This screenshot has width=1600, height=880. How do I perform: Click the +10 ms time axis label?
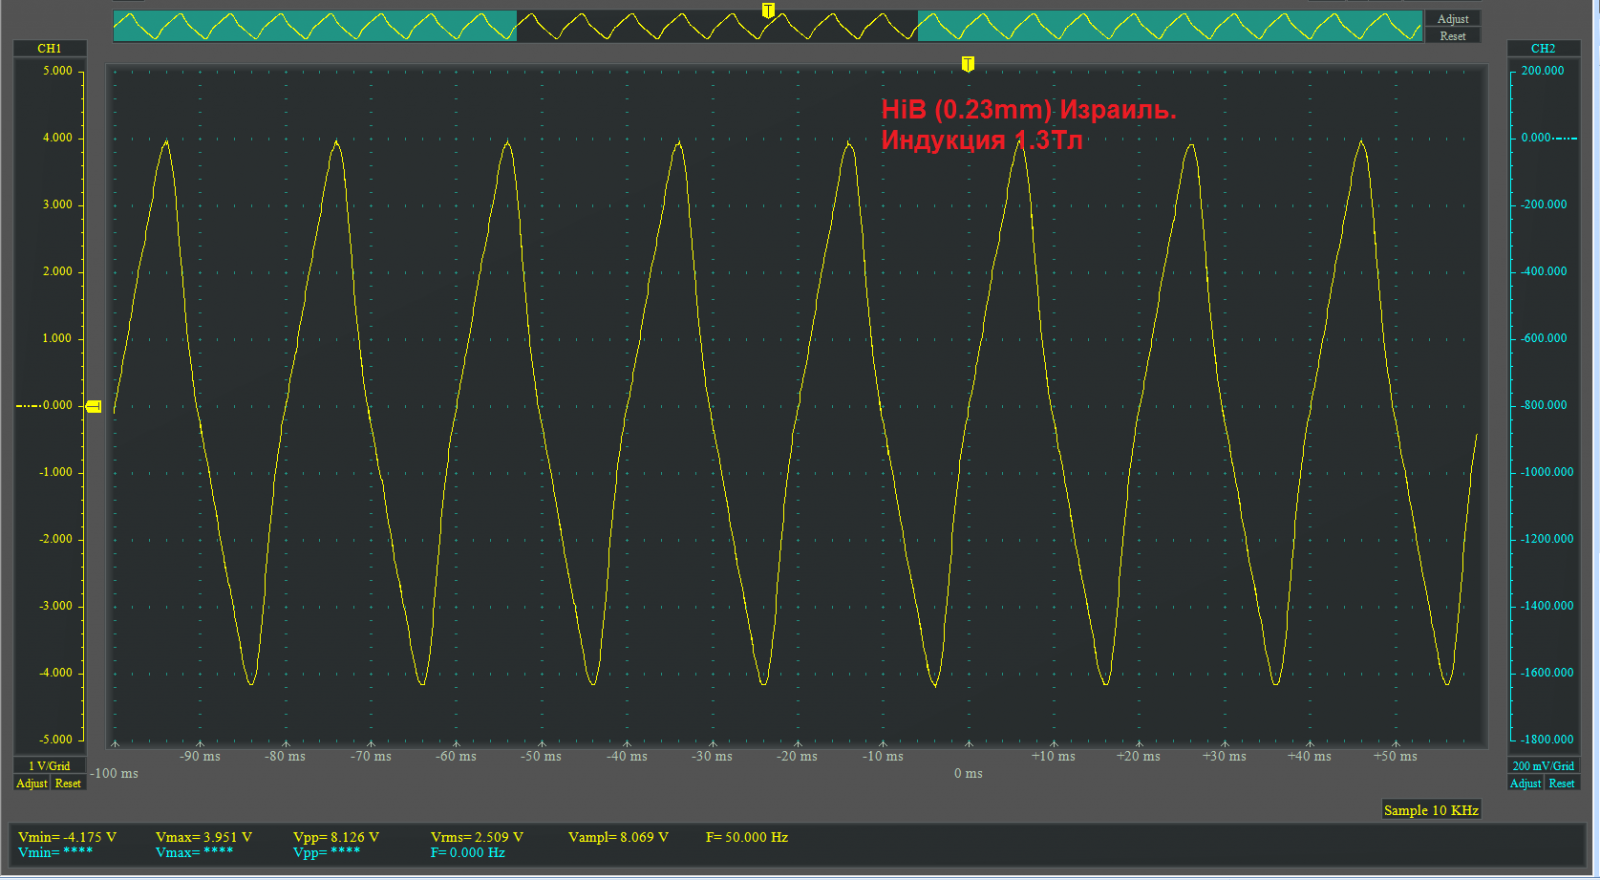click(1053, 756)
